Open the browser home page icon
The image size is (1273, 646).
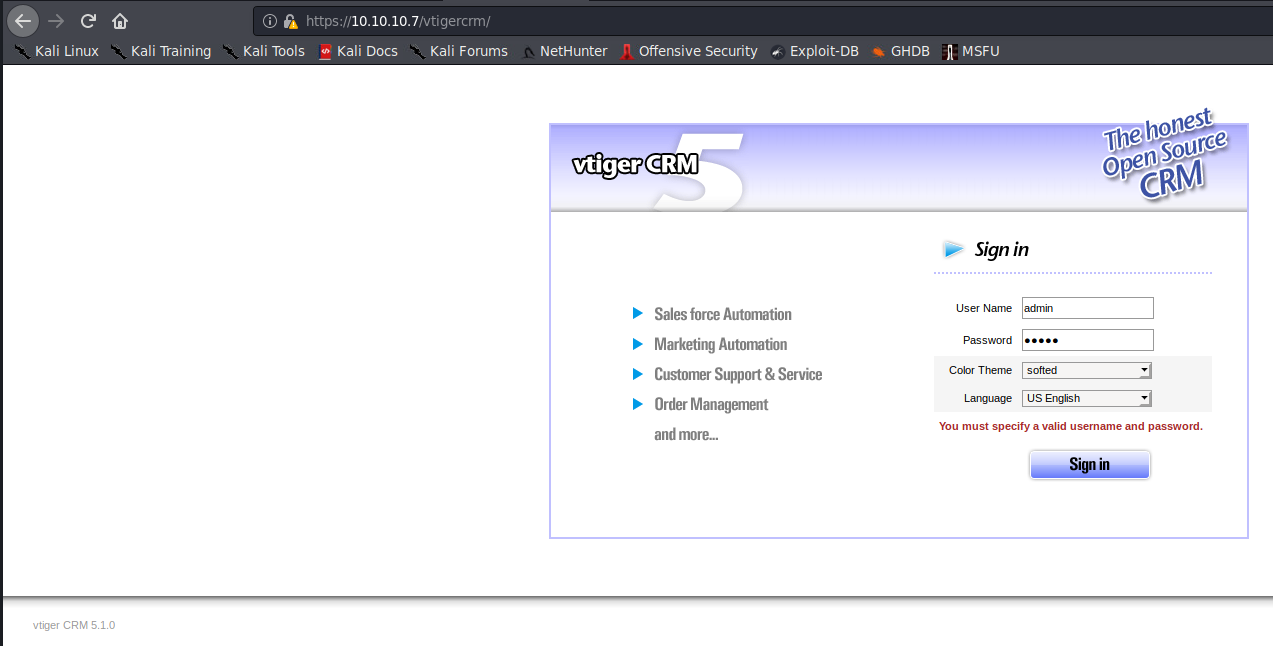(120, 20)
